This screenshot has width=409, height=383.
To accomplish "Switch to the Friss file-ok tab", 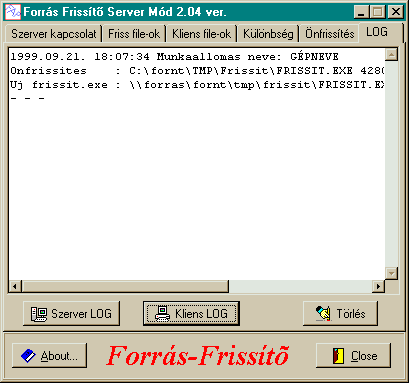I will pos(134,34).
